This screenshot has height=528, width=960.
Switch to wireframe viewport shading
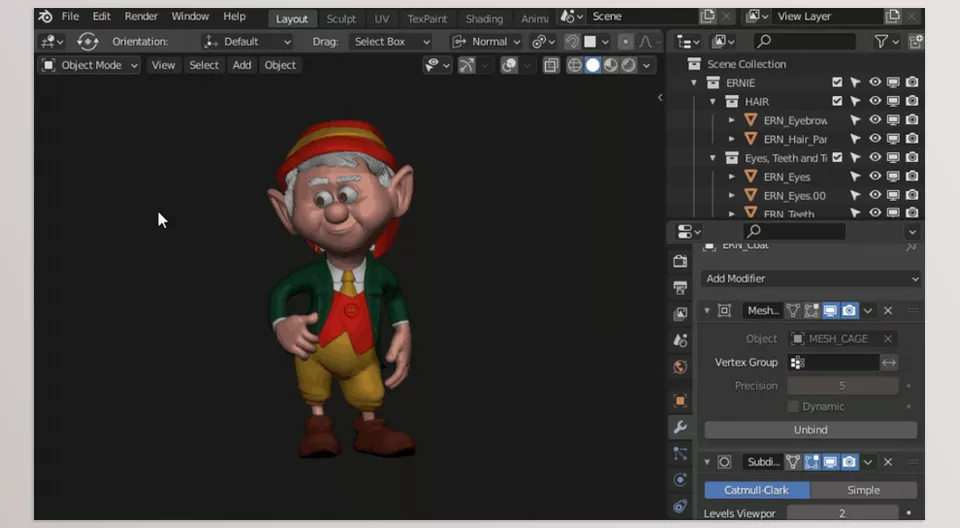[574, 65]
